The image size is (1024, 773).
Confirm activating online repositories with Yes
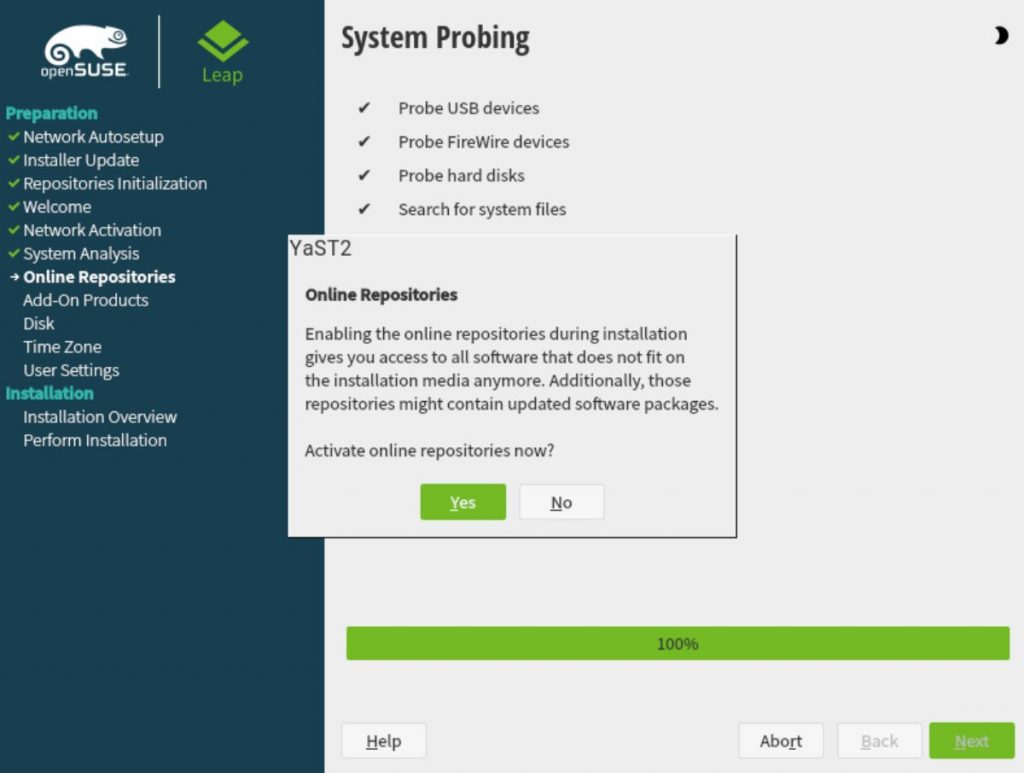pyautogui.click(x=463, y=502)
